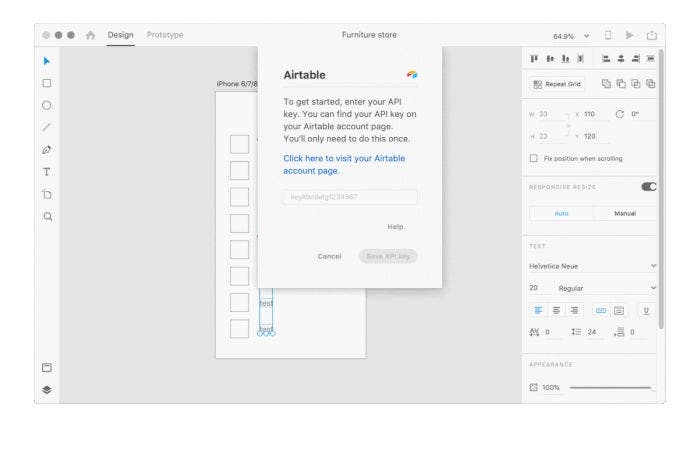Screen dimensions: 700x449
Task: Choose Area Text mode
Action: [619, 311]
